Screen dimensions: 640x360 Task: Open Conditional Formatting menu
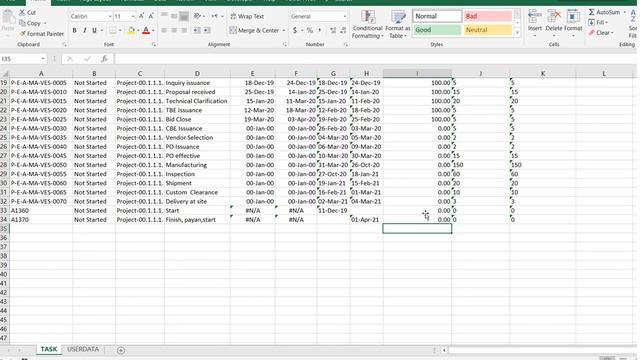pyautogui.click(x=367, y=24)
